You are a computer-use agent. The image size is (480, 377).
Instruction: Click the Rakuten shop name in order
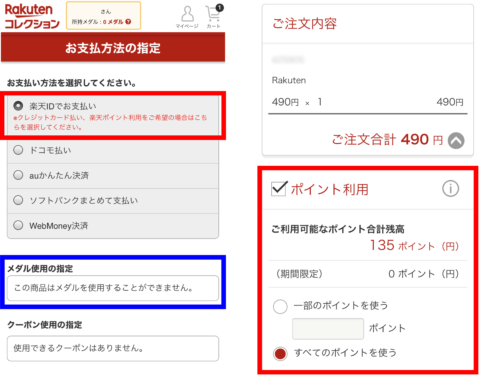[289, 80]
